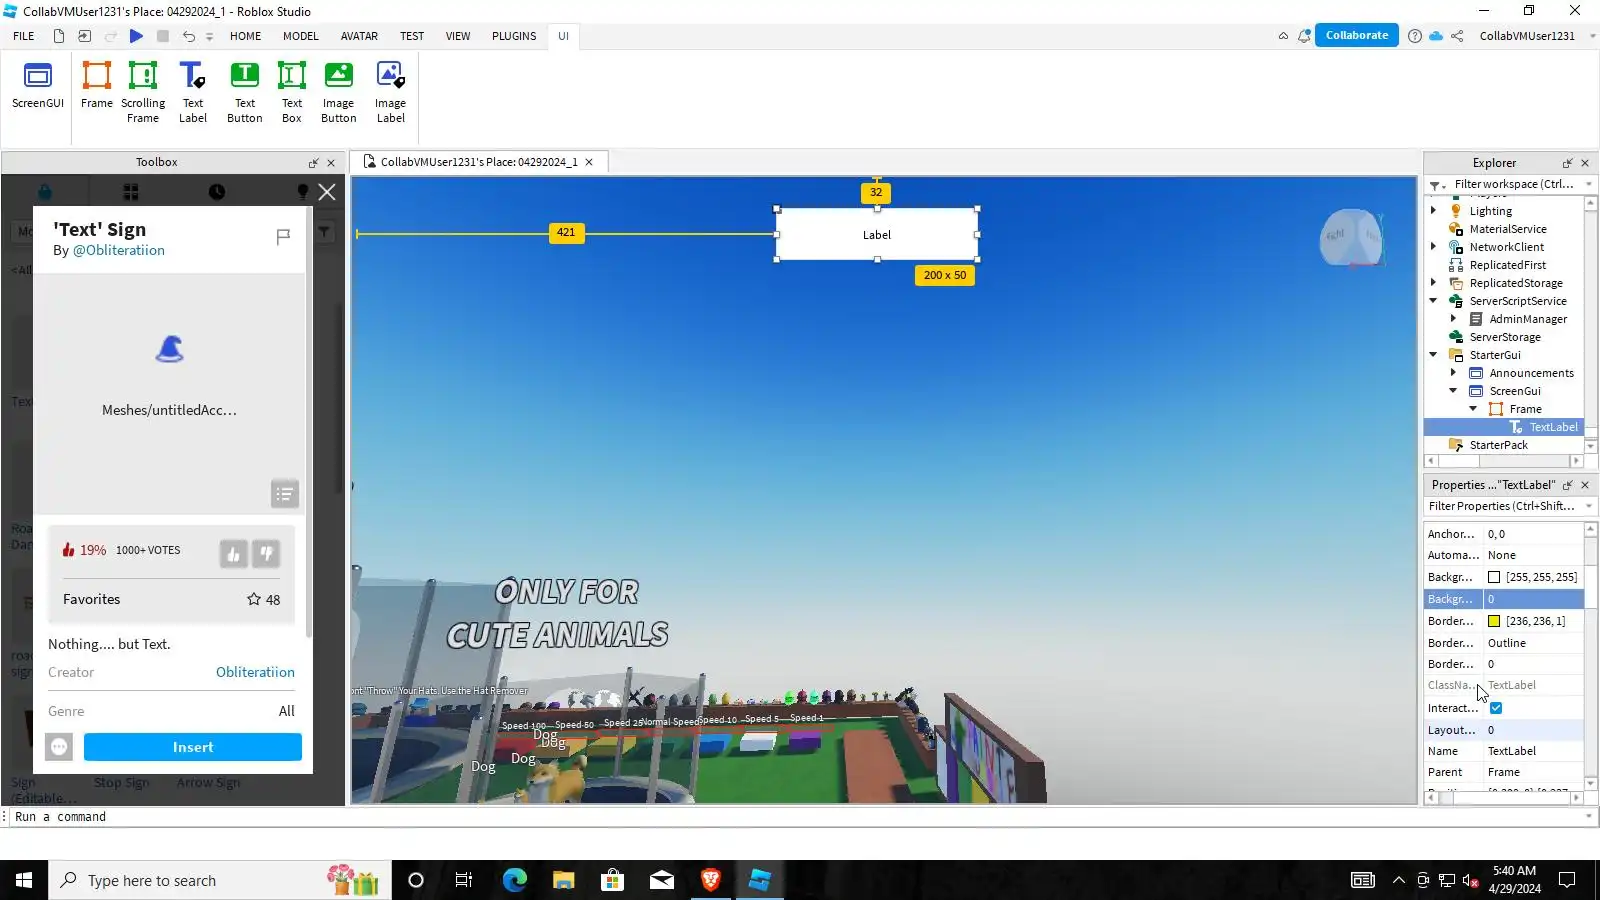Report the 'Text' Sign asset with flag icon
Viewport: 1600px width, 900px height.
pos(283,236)
